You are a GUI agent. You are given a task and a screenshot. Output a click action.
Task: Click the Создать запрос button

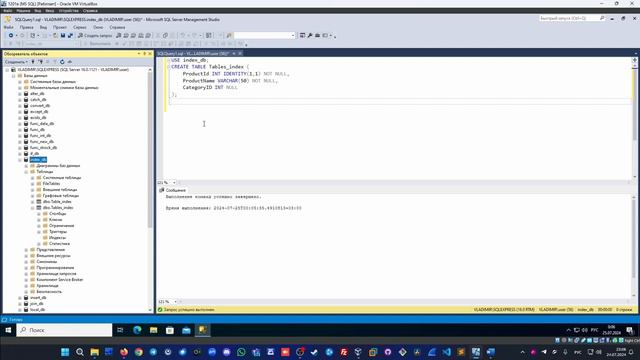click(95, 36)
